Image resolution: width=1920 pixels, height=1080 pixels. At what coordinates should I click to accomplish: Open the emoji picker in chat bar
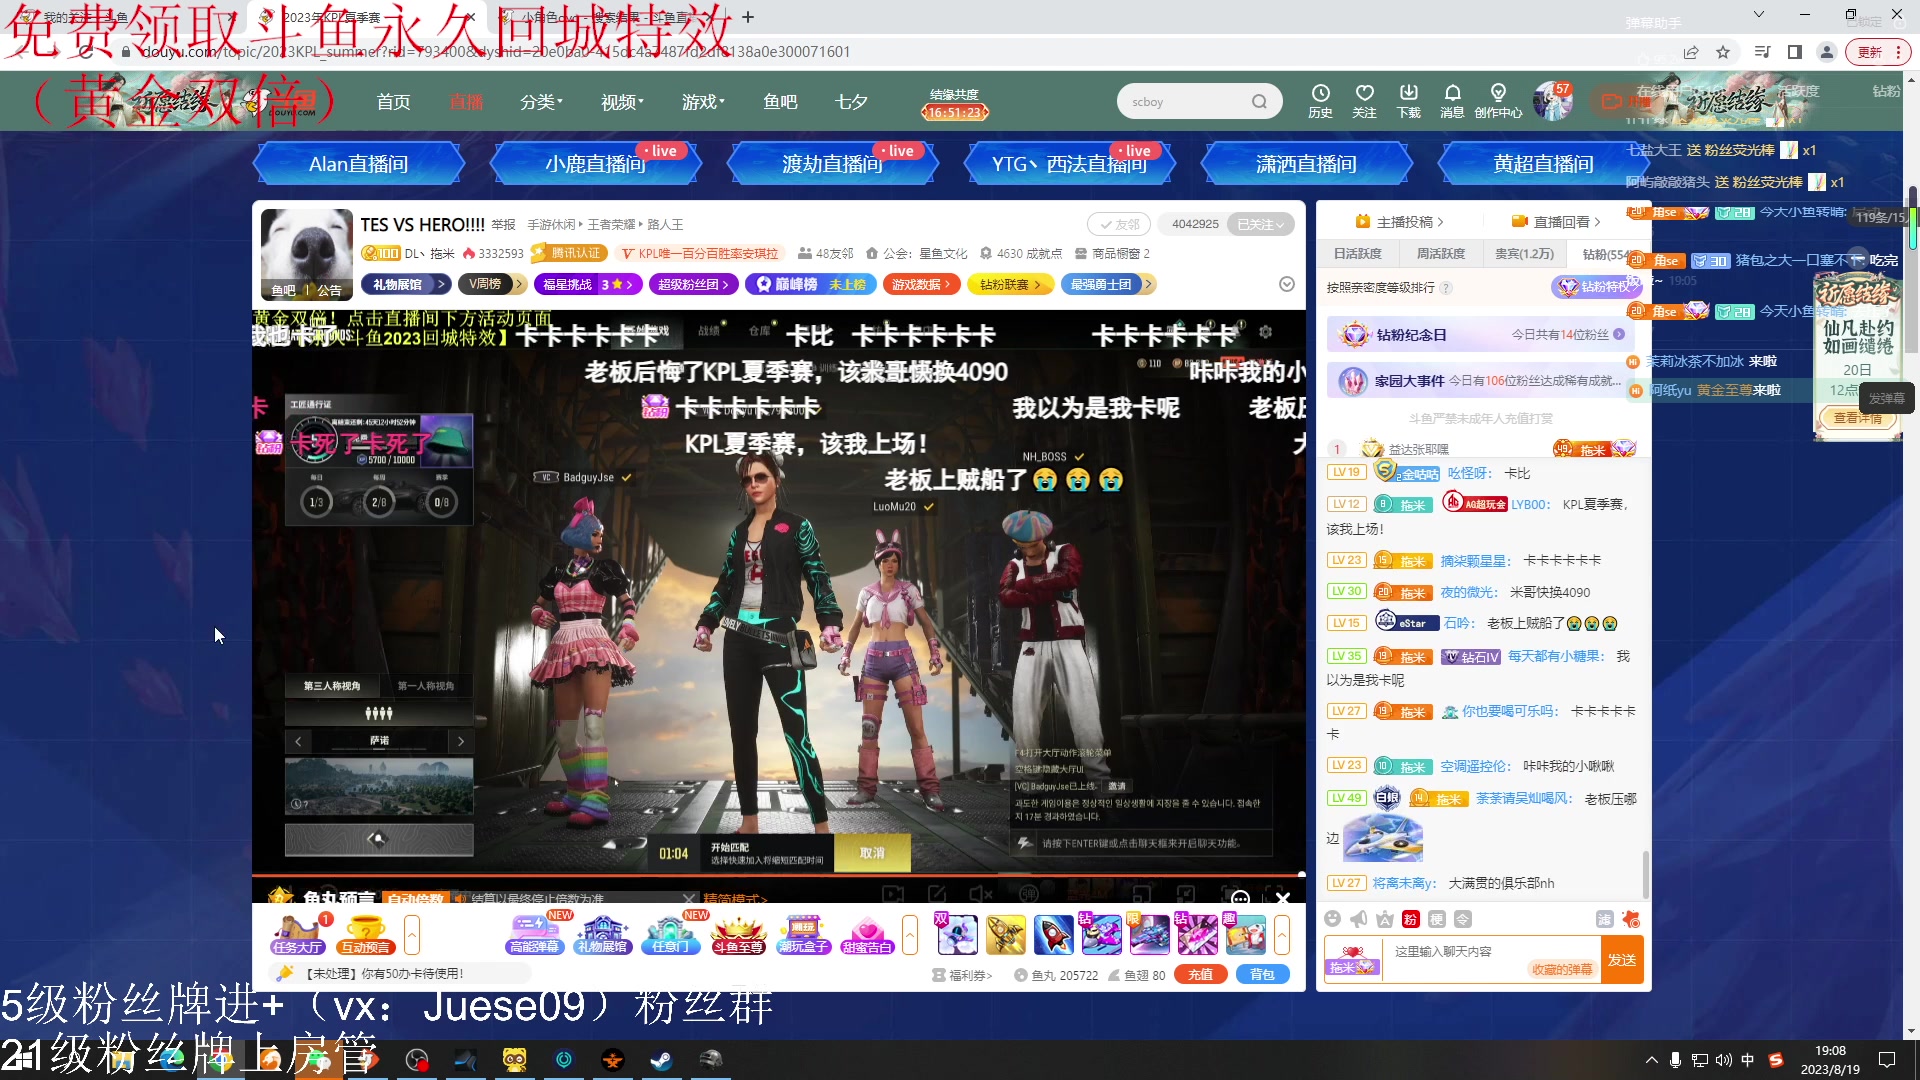[1332, 918]
